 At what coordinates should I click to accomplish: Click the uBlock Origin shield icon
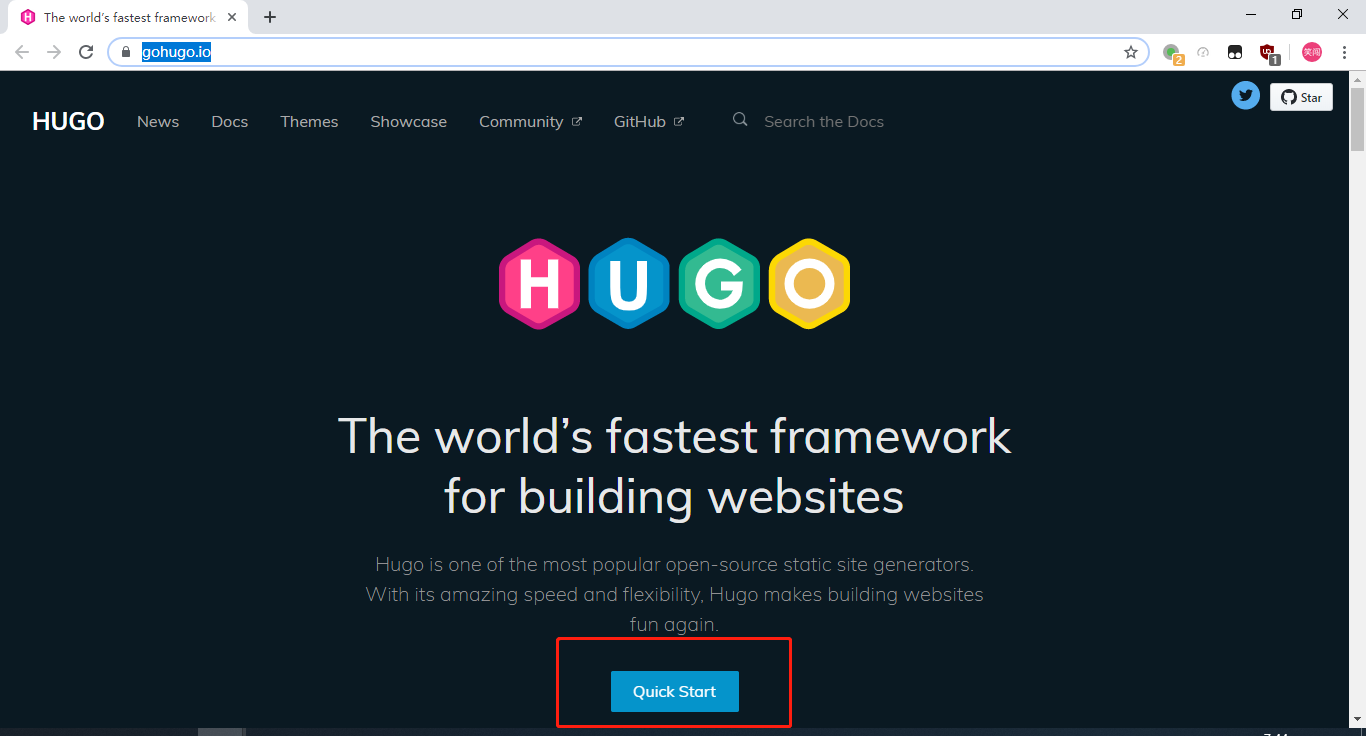pos(1268,52)
